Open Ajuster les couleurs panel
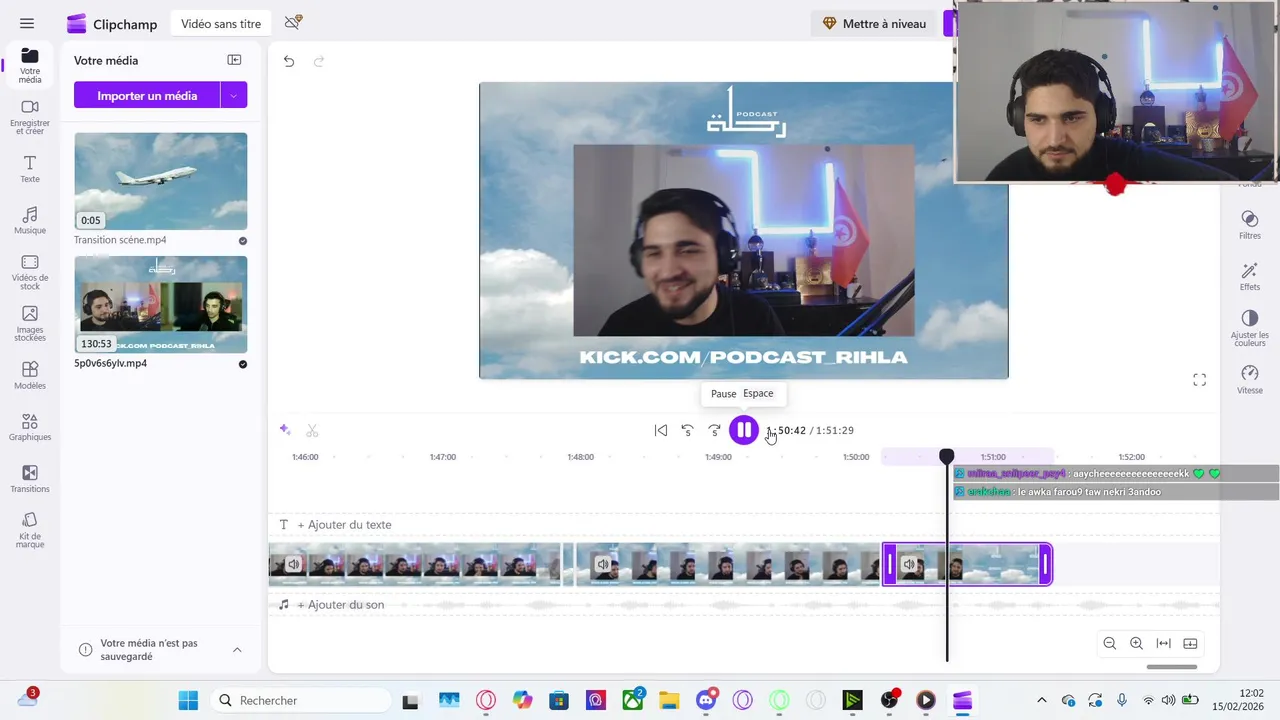The image size is (1280, 720). pos(1249,328)
